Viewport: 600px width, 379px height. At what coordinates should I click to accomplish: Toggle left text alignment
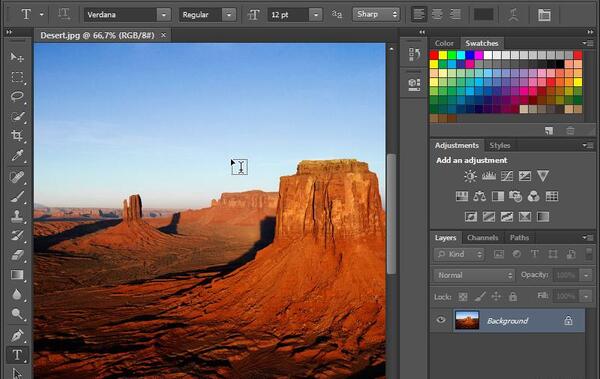pos(419,15)
